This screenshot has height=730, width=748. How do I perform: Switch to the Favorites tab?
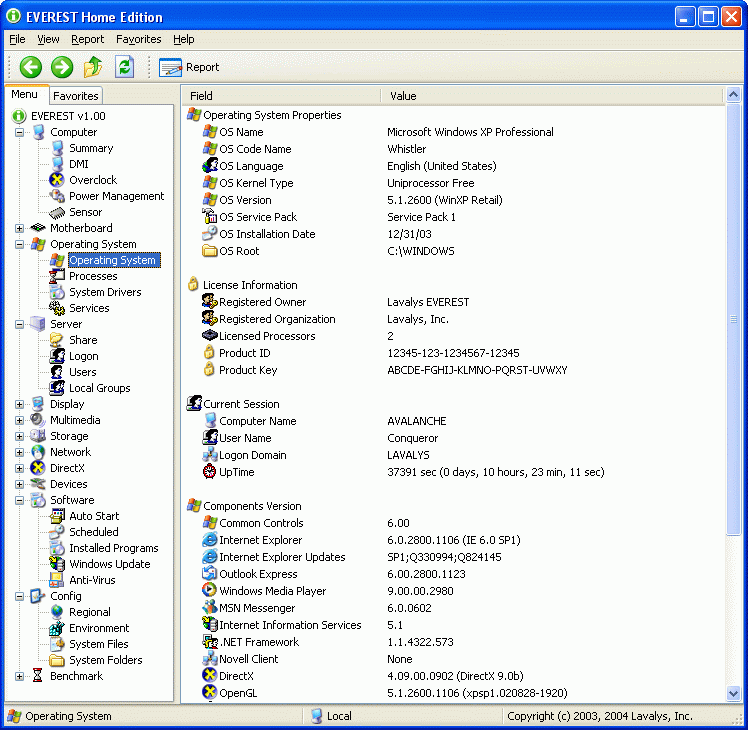(x=75, y=96)
